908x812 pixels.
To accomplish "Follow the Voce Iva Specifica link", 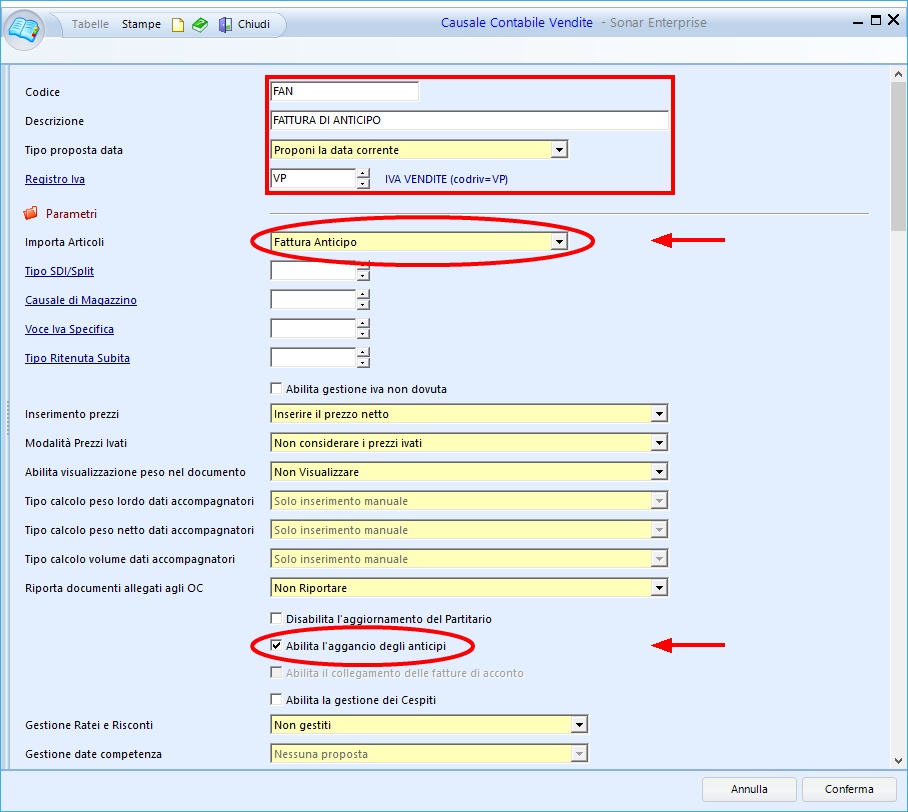I will 69,329.
